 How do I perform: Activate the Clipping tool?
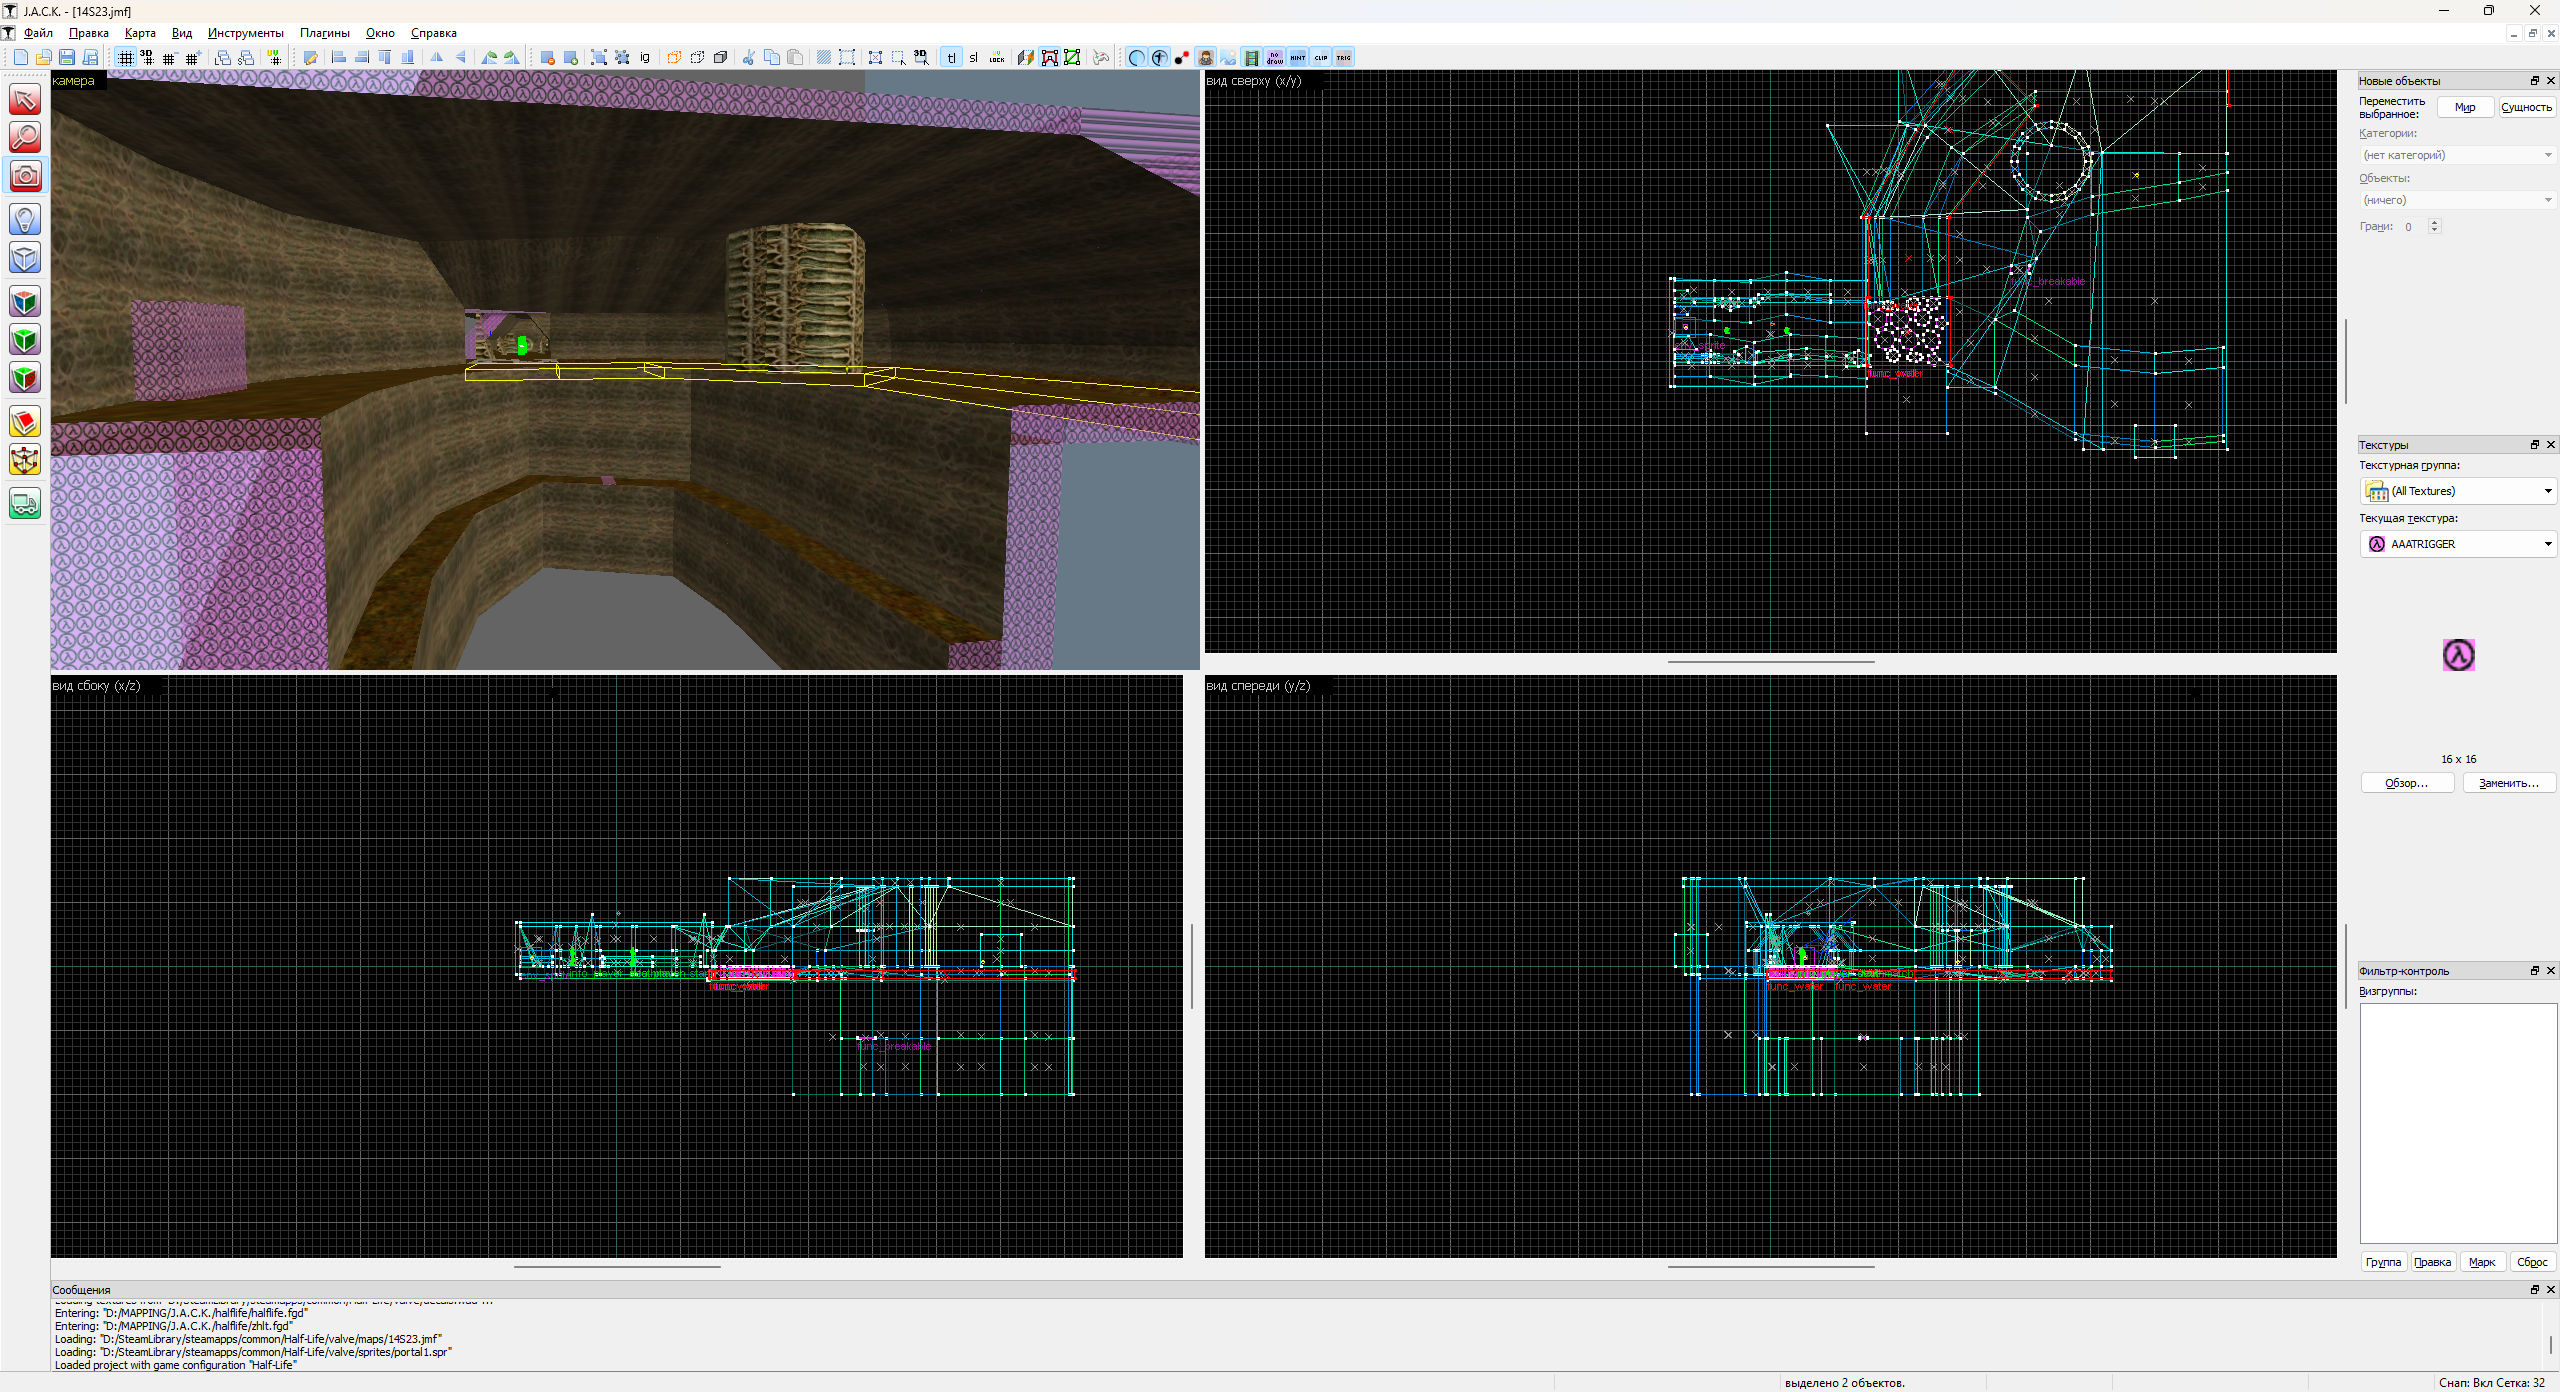[25, 422]
